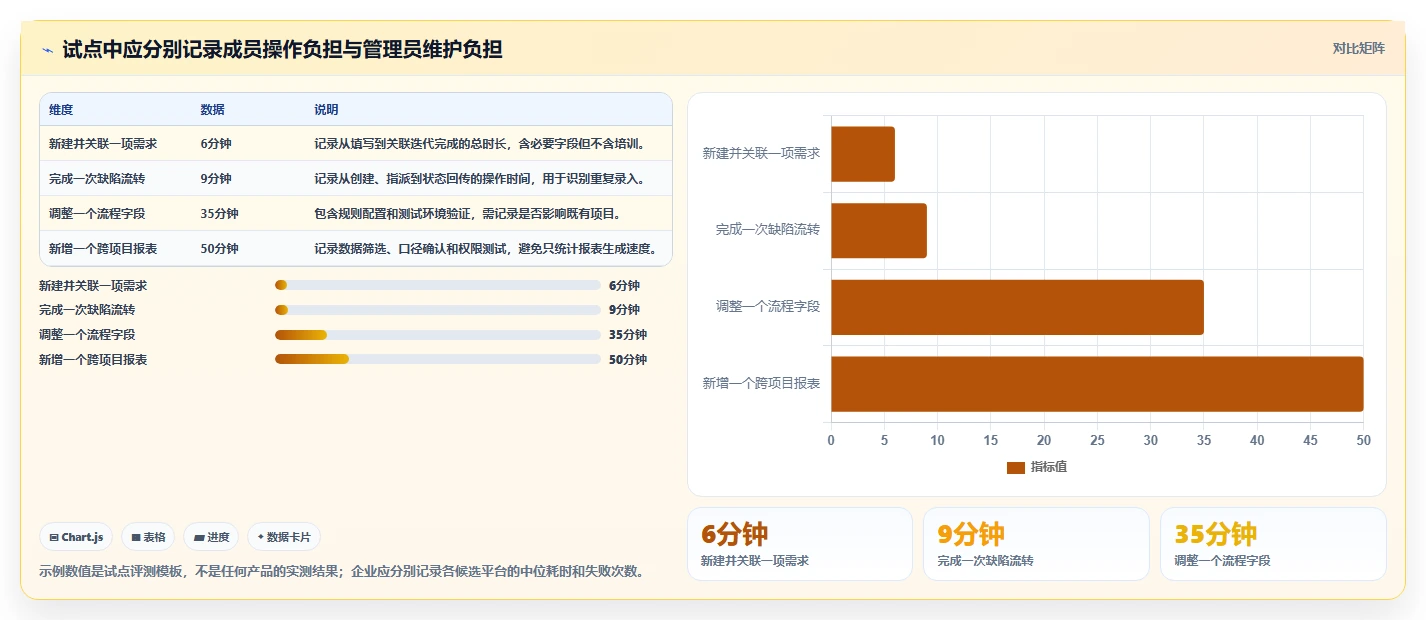Click the 新增一个跨项目报表 label in the progress list
The image size is (1426, 620).
[x=93, y=359]
